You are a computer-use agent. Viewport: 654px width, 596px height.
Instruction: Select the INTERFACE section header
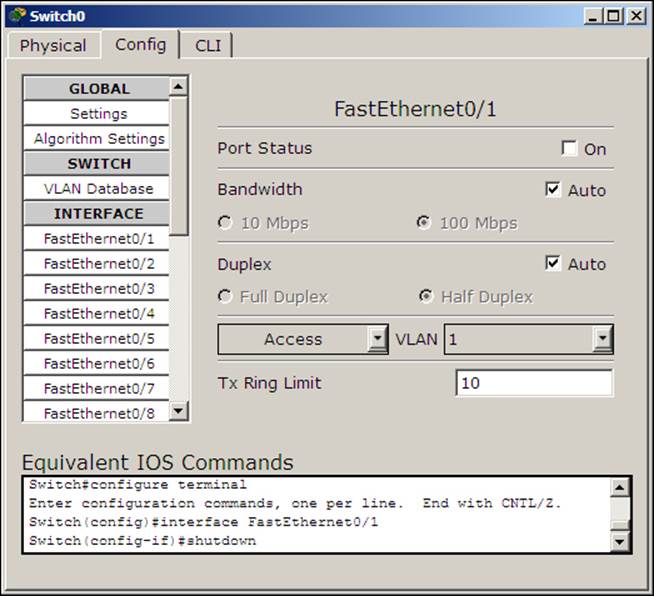pos(97,214)
